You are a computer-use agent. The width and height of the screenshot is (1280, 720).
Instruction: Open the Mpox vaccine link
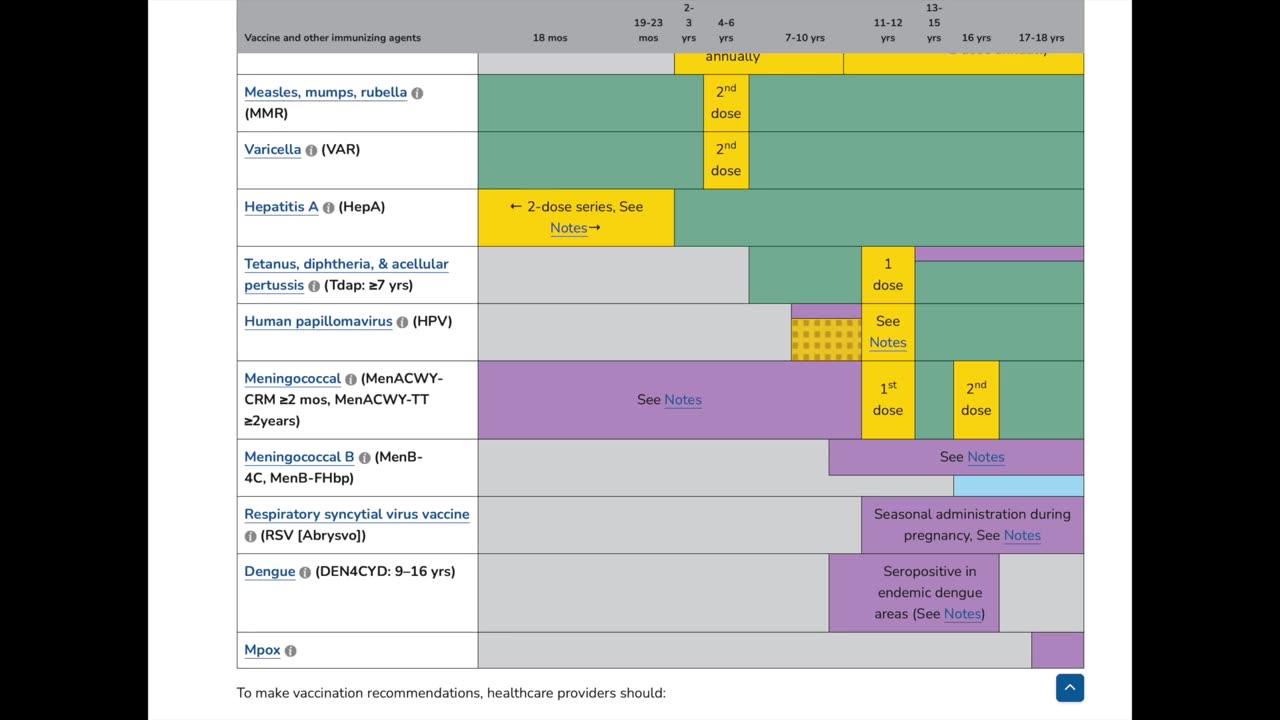point(262,650)
